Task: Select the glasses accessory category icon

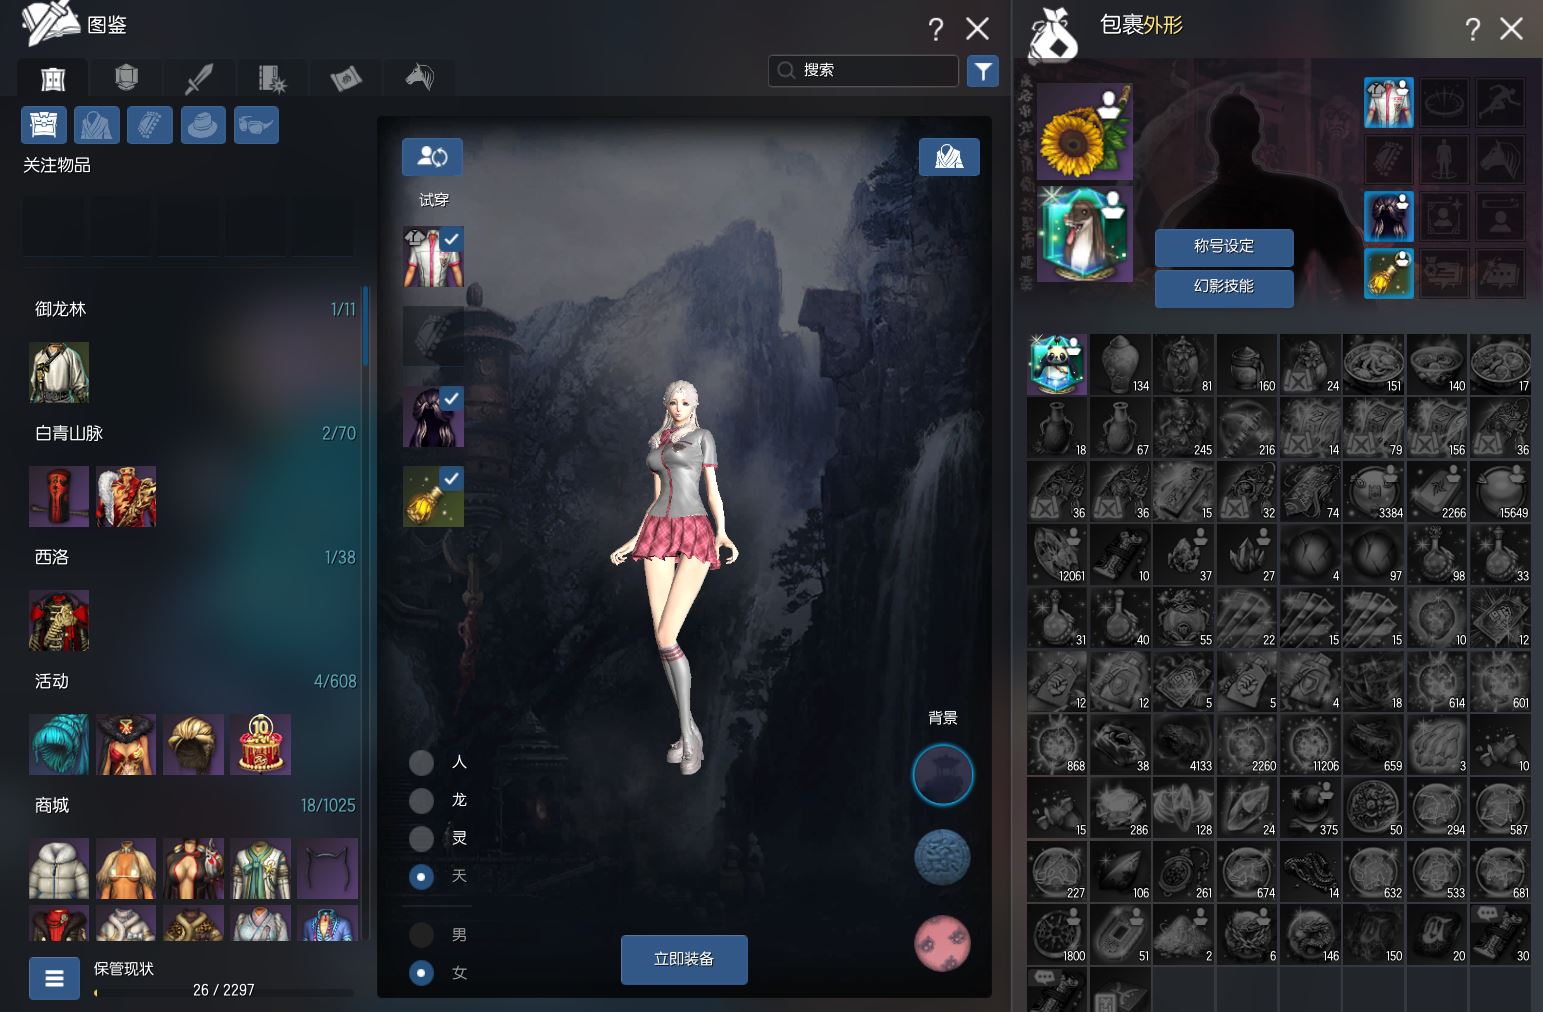Action: pos(256,125)
